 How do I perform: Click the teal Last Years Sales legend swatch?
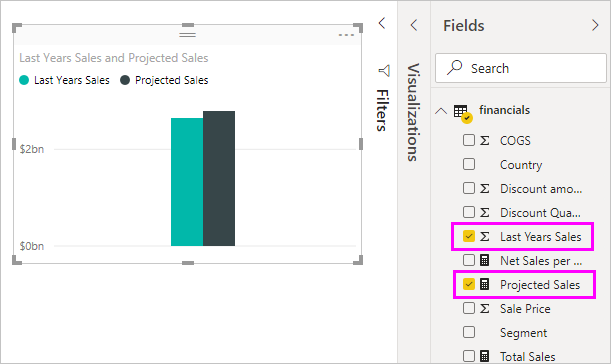(x=24, y=80)
